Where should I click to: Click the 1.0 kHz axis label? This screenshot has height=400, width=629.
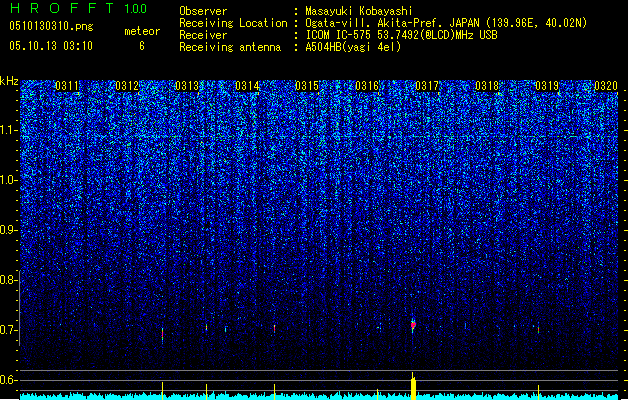click(9, 180)
